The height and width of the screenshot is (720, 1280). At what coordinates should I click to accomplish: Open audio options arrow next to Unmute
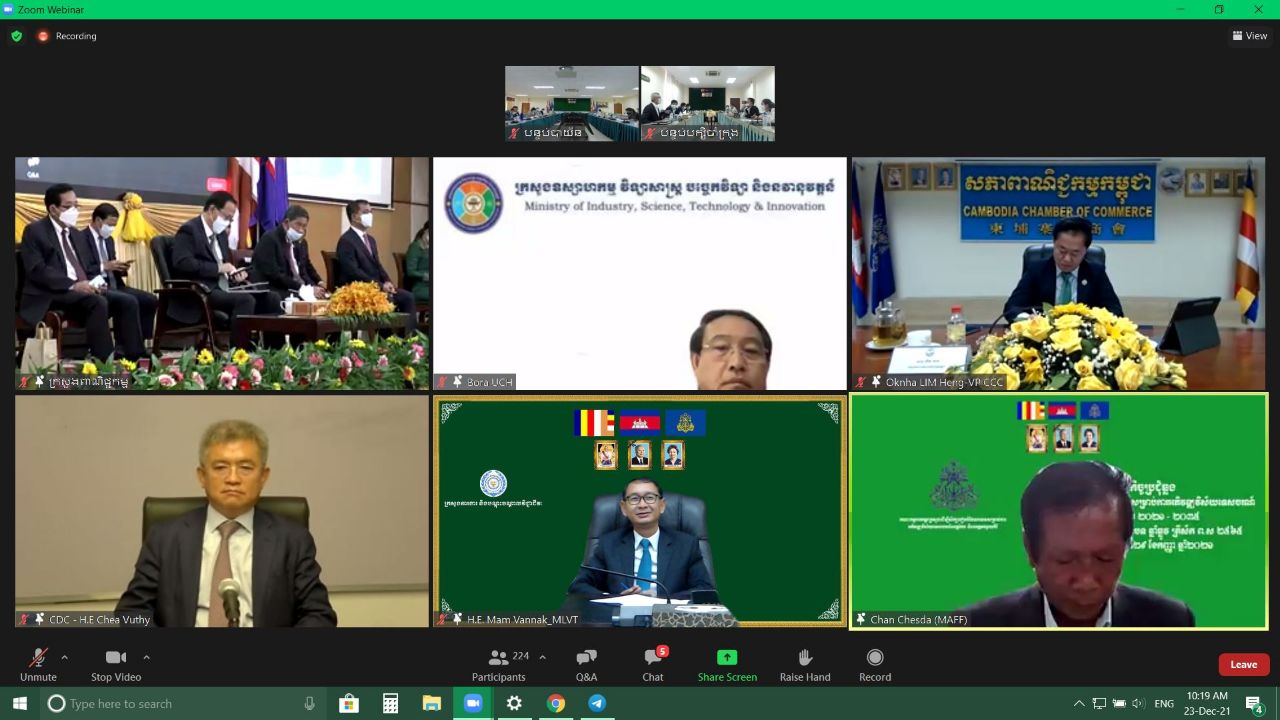point(64,657)
